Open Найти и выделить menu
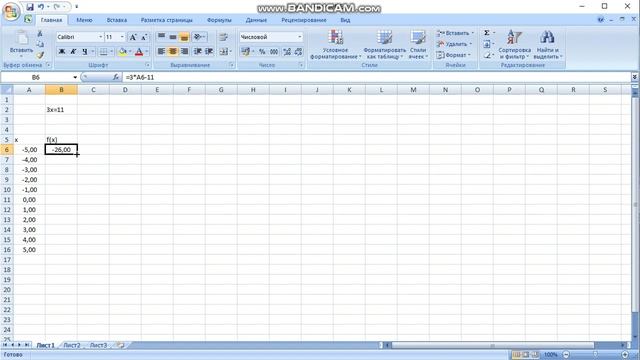640x360 pixels. coord(547,44)
